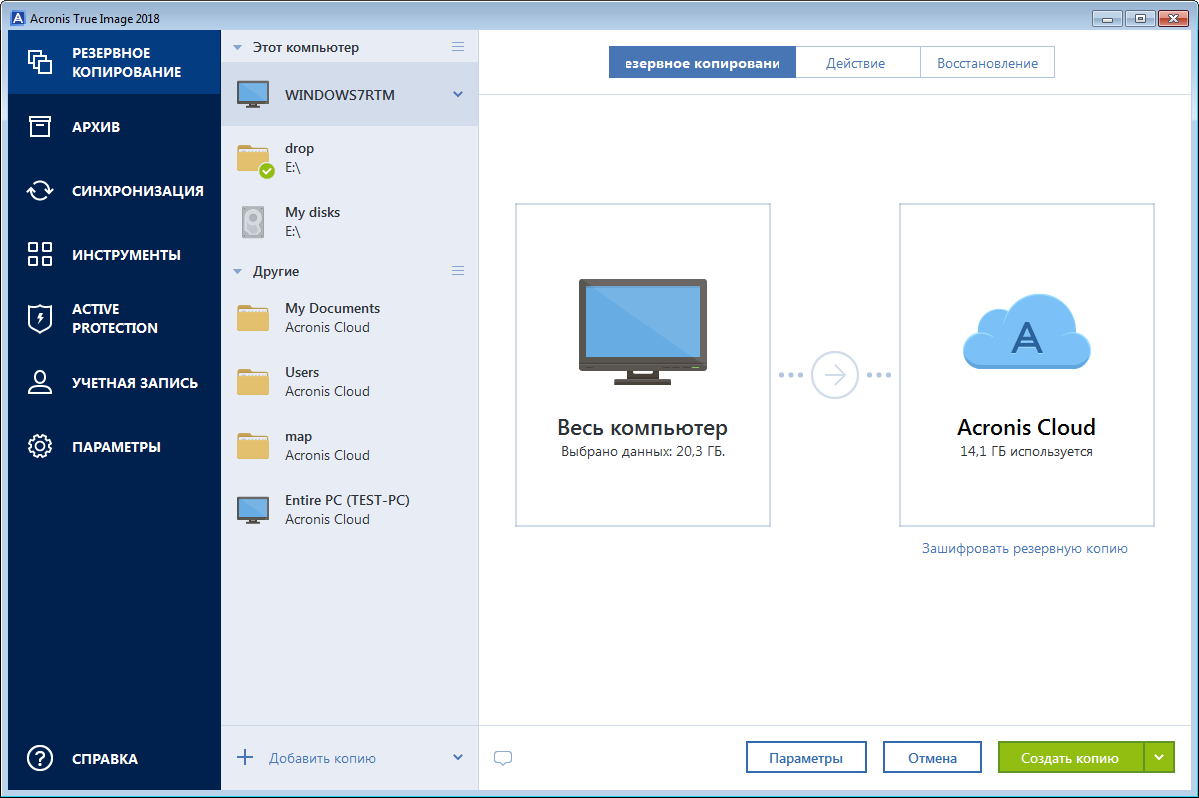Go to АРХИВ section
The height and width of the screenshot is (798, 1199).
[x=115, y=127]
